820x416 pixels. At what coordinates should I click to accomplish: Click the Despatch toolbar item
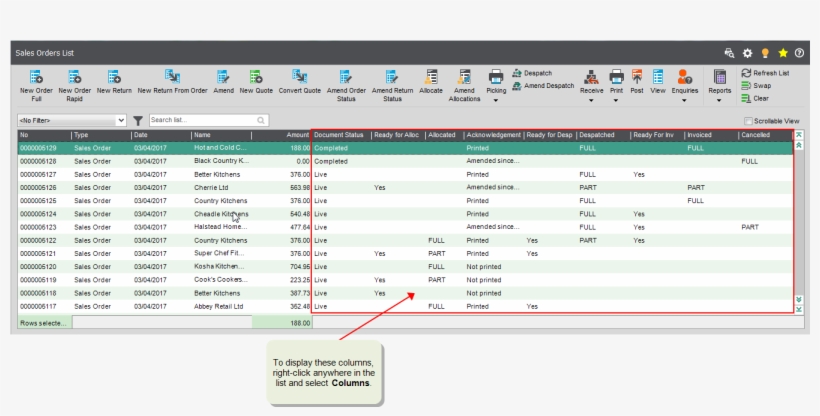[532, 73]
